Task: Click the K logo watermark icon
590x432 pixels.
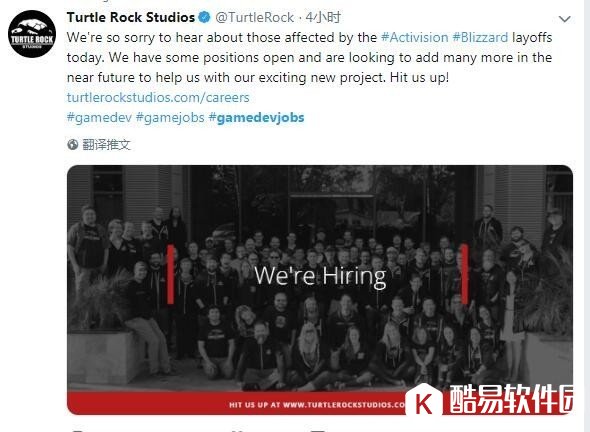Action: pos(424,402)
